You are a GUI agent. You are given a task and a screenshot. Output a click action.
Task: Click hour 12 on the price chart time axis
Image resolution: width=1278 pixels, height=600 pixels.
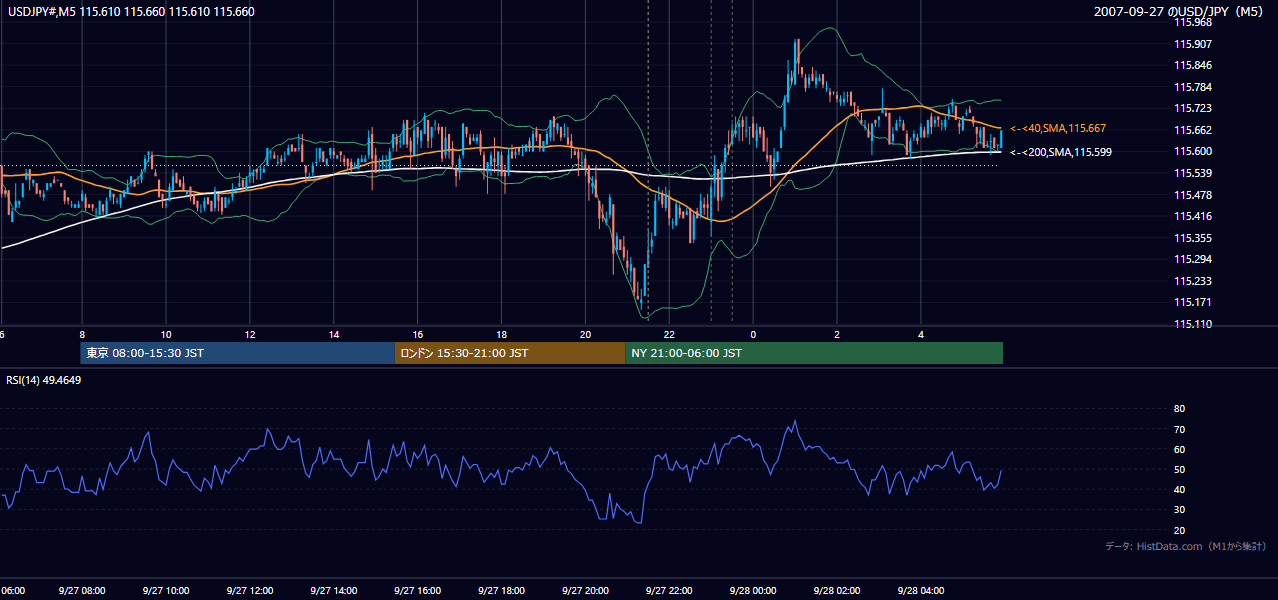(250, 334)
